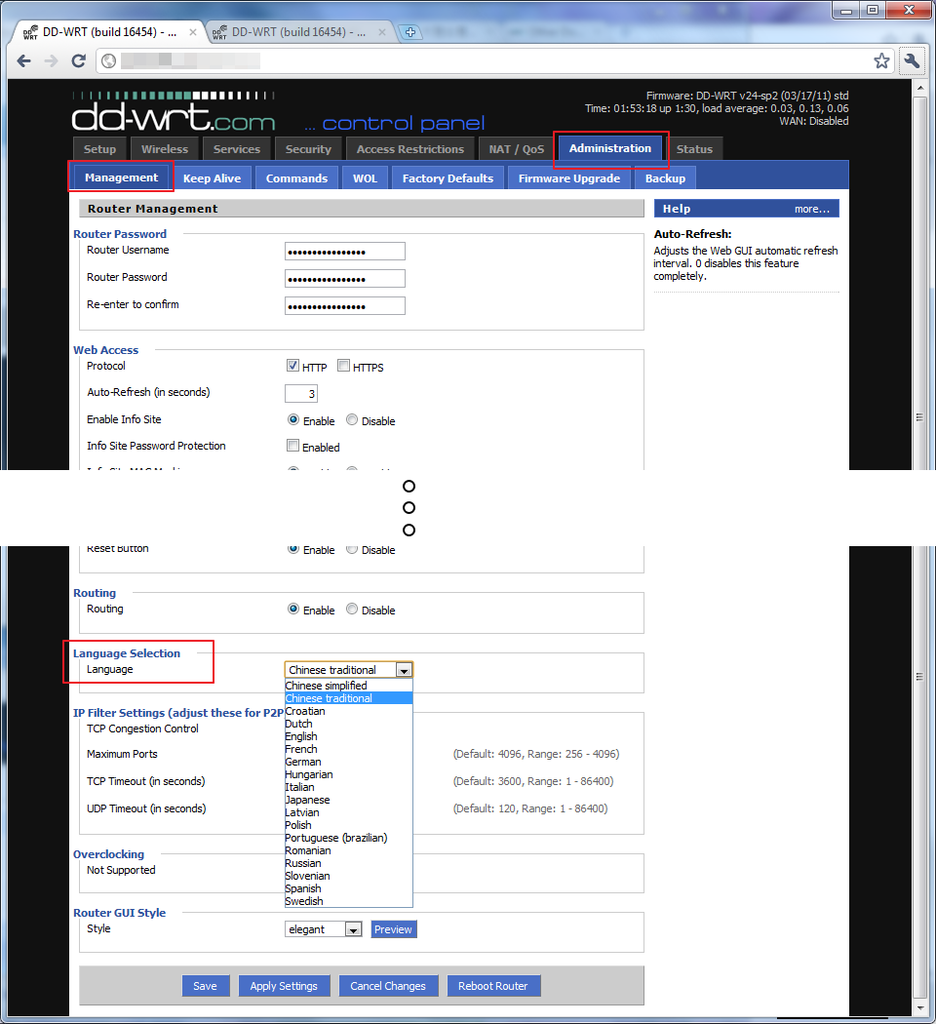Focus the Re-enter to confirm field
This screenshot has width=936, height=1024.
[345, 306]
